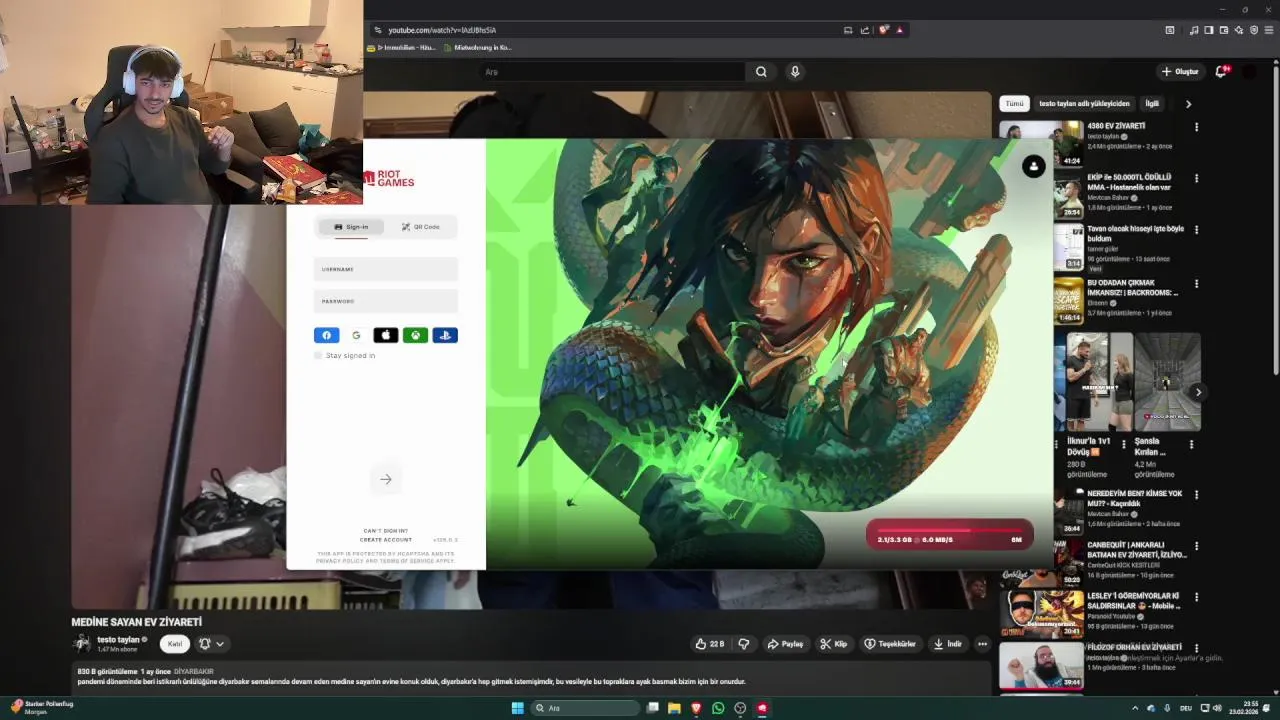Open File Explorer from taskbar
Screen dimensions: 1280x720
click(674, 708)
